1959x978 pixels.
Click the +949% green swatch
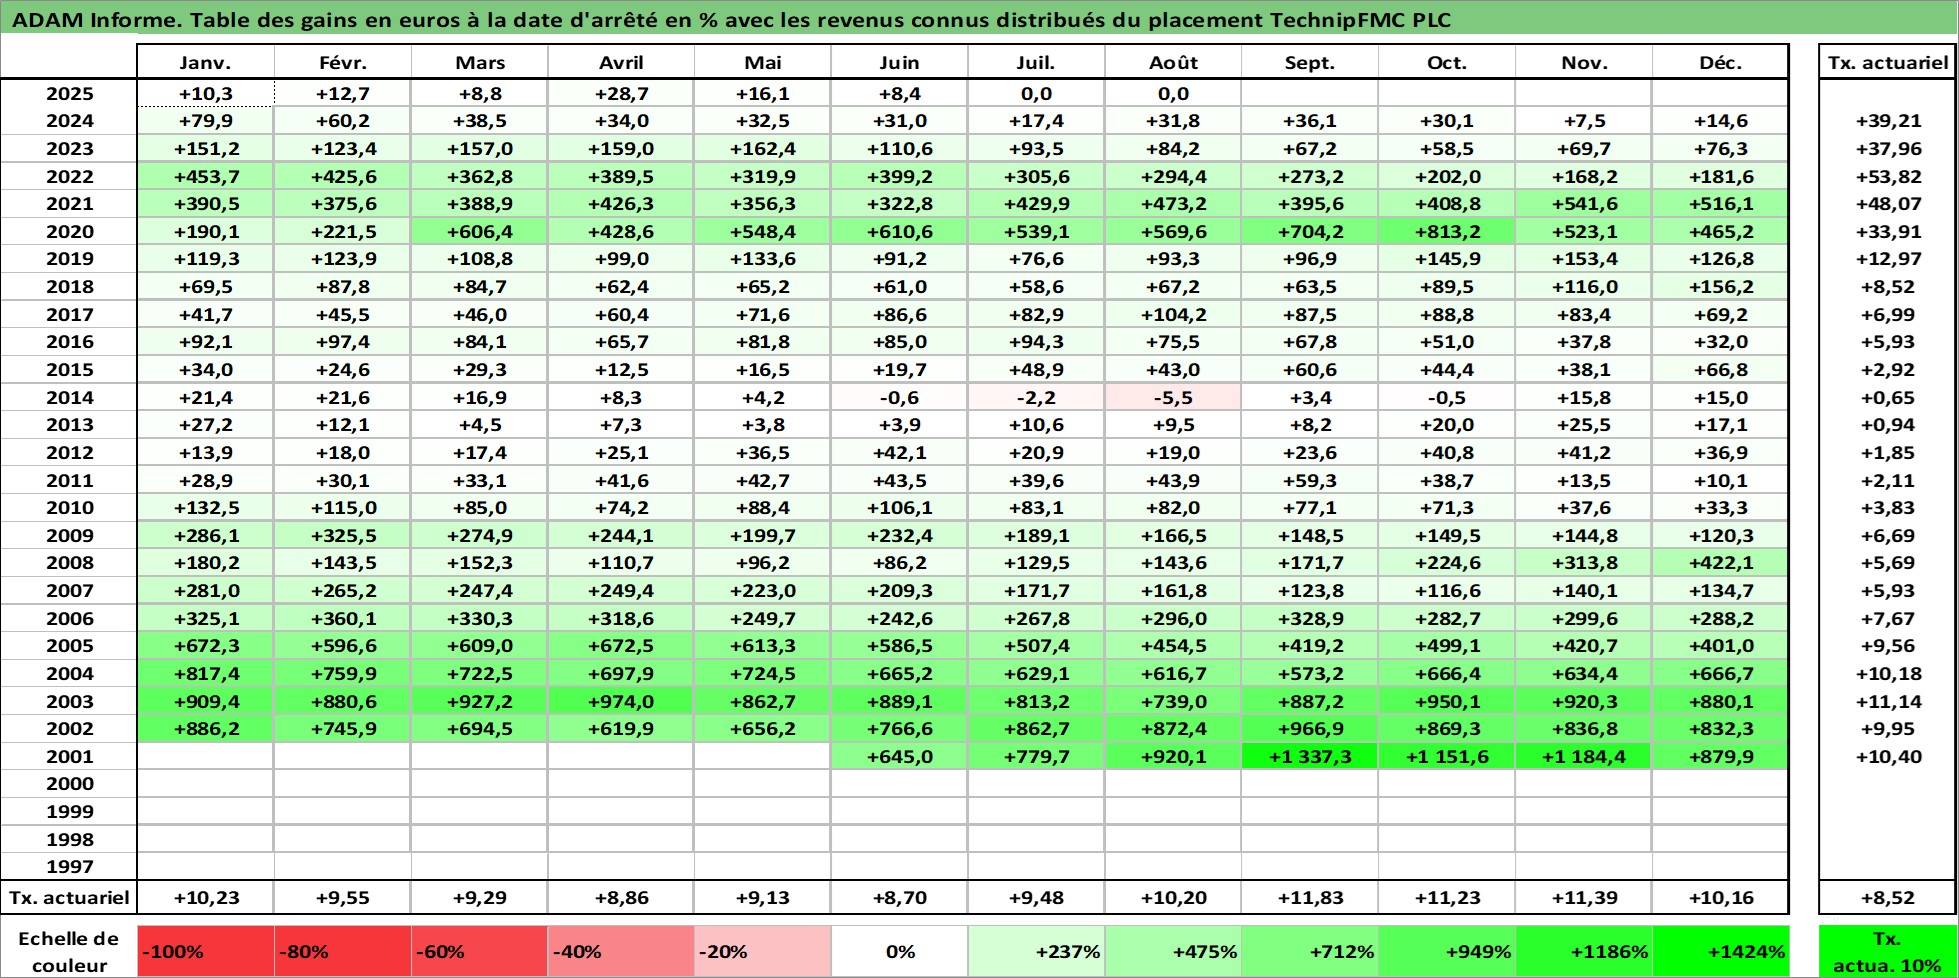[x=1446, y=951]
